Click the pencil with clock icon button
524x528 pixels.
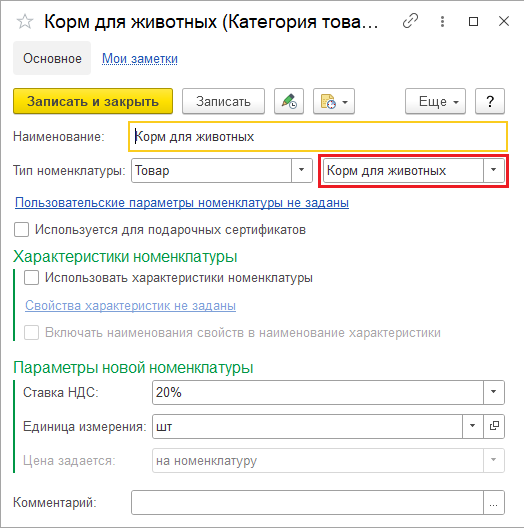[x=289, y=101]
